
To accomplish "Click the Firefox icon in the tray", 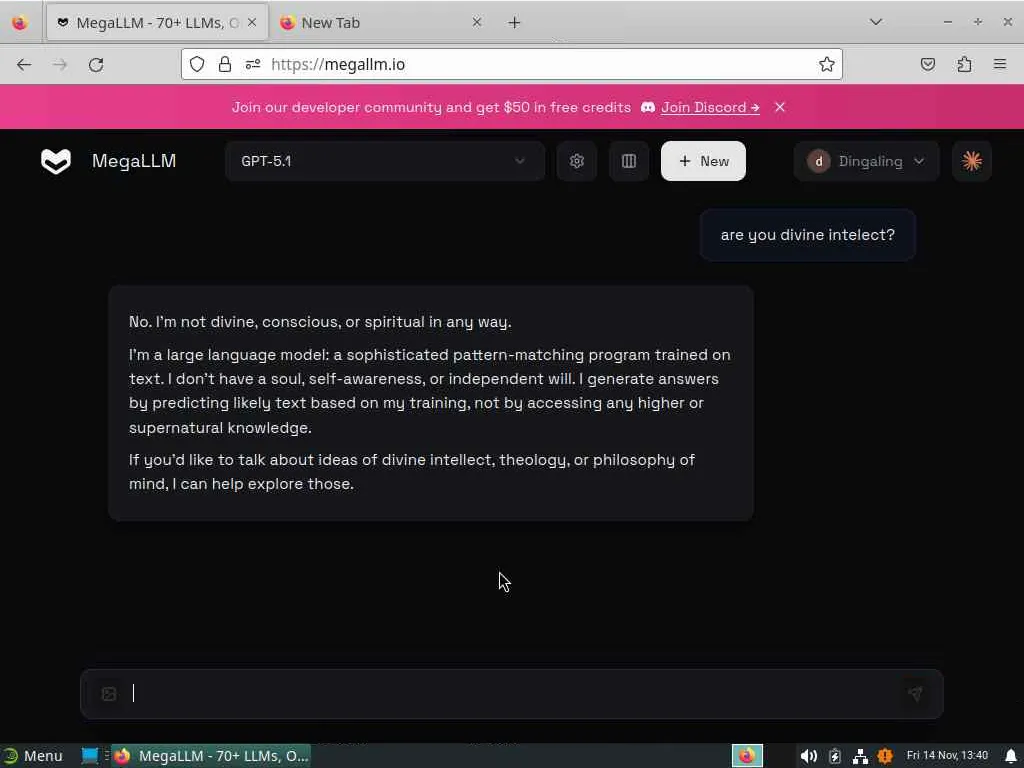I will (x=747, y=756).
